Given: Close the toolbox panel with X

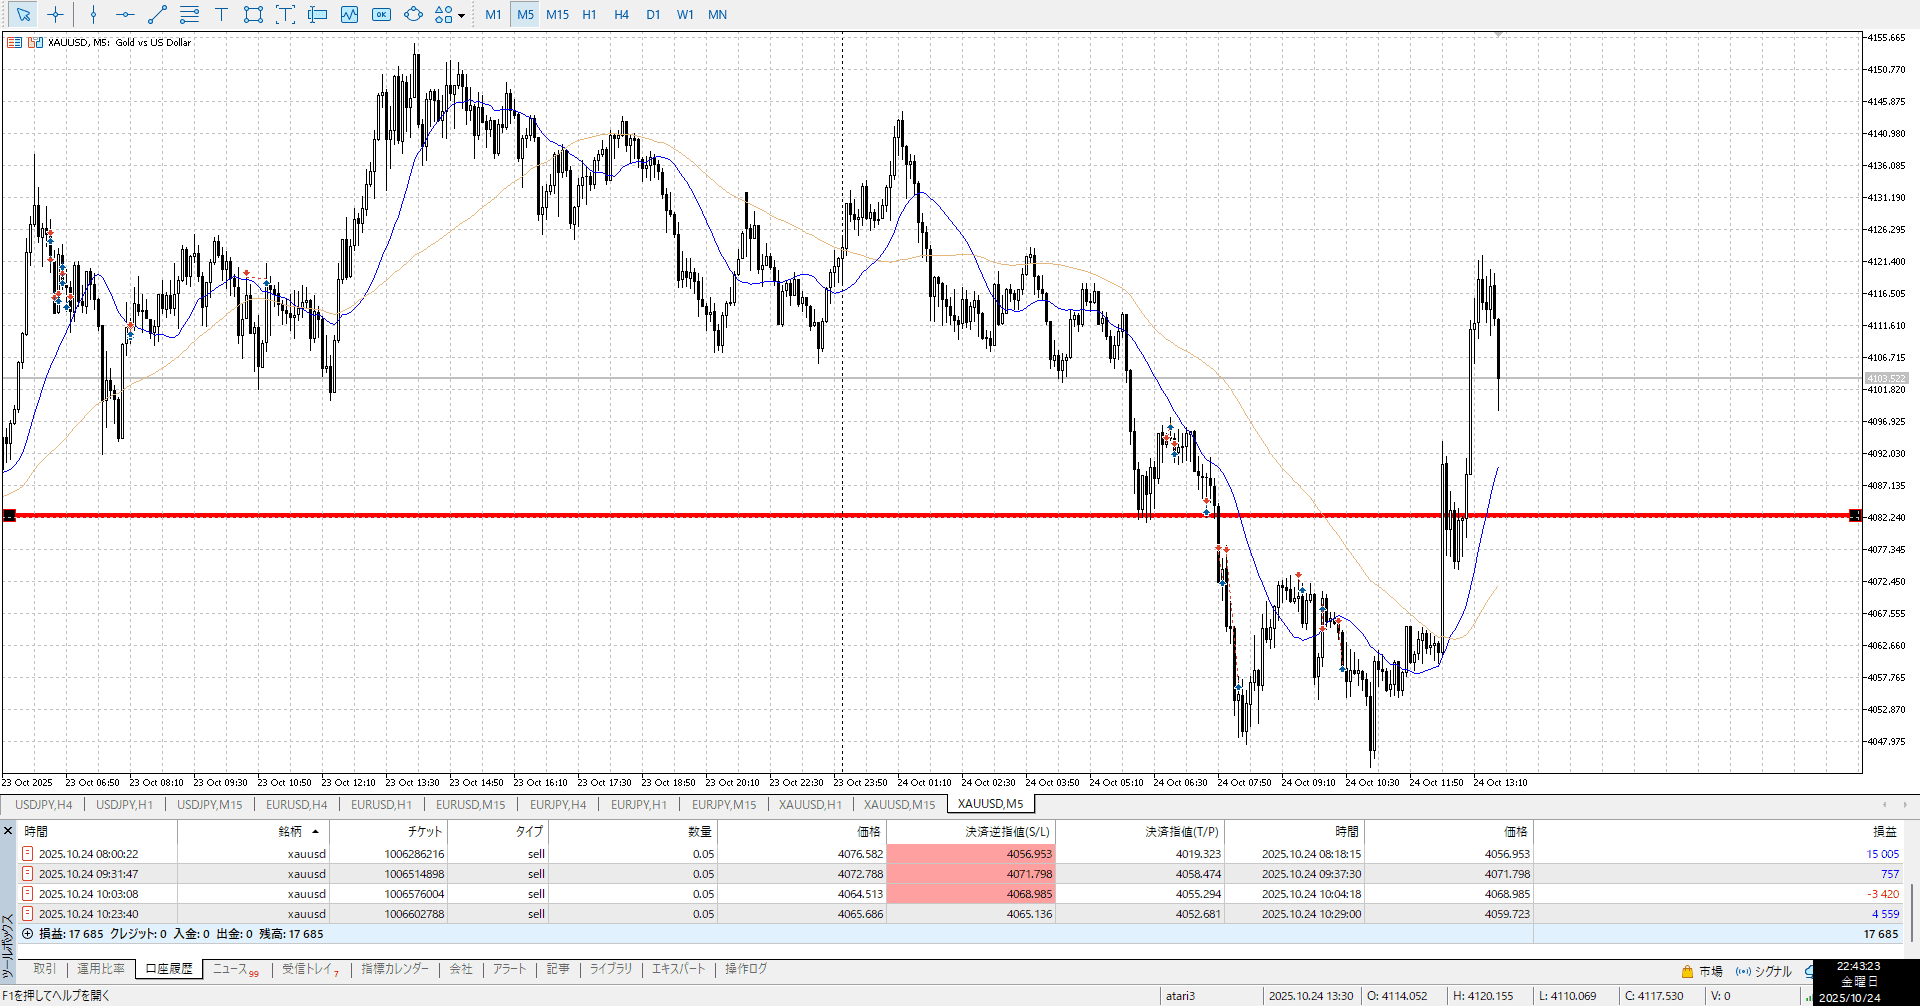Looking at the screenshot, I should pos(8,831).
